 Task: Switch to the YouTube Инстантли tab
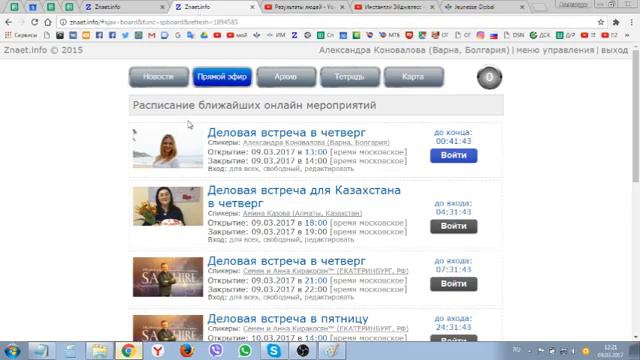394,7
